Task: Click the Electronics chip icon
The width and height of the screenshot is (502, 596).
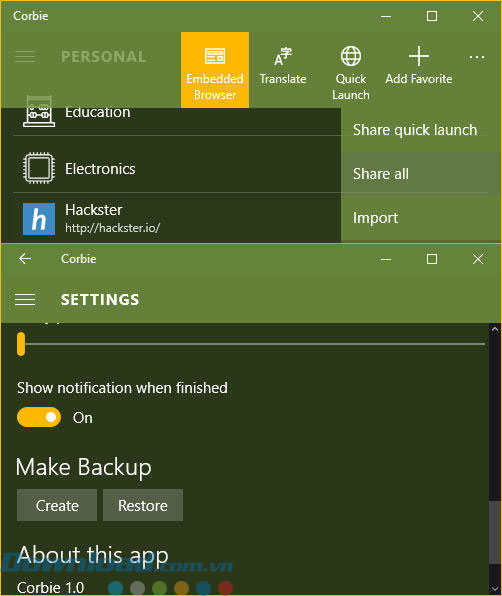Action: tap(39, 168)
